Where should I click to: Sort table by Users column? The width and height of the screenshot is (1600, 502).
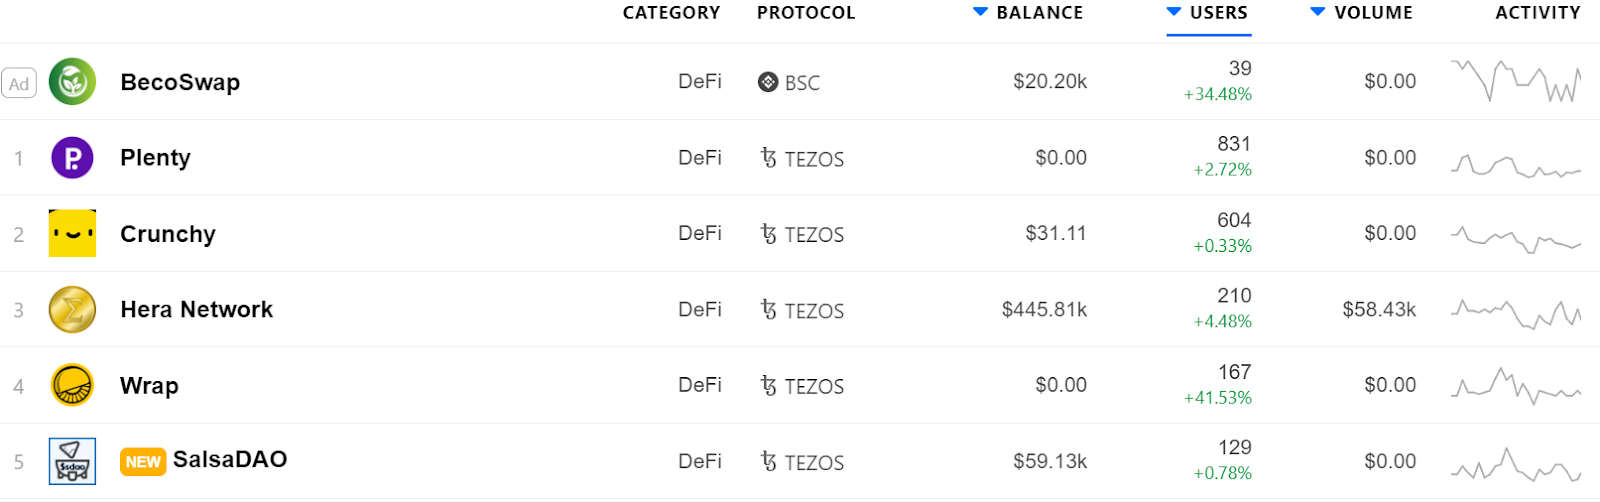[1217, 13]
